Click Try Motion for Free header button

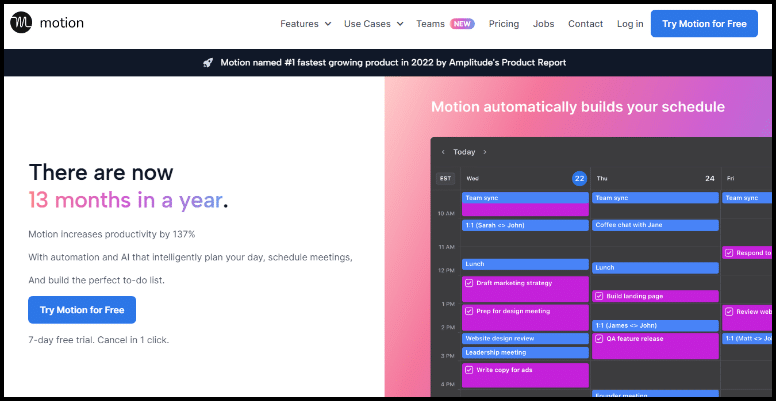tap(704, 23)
